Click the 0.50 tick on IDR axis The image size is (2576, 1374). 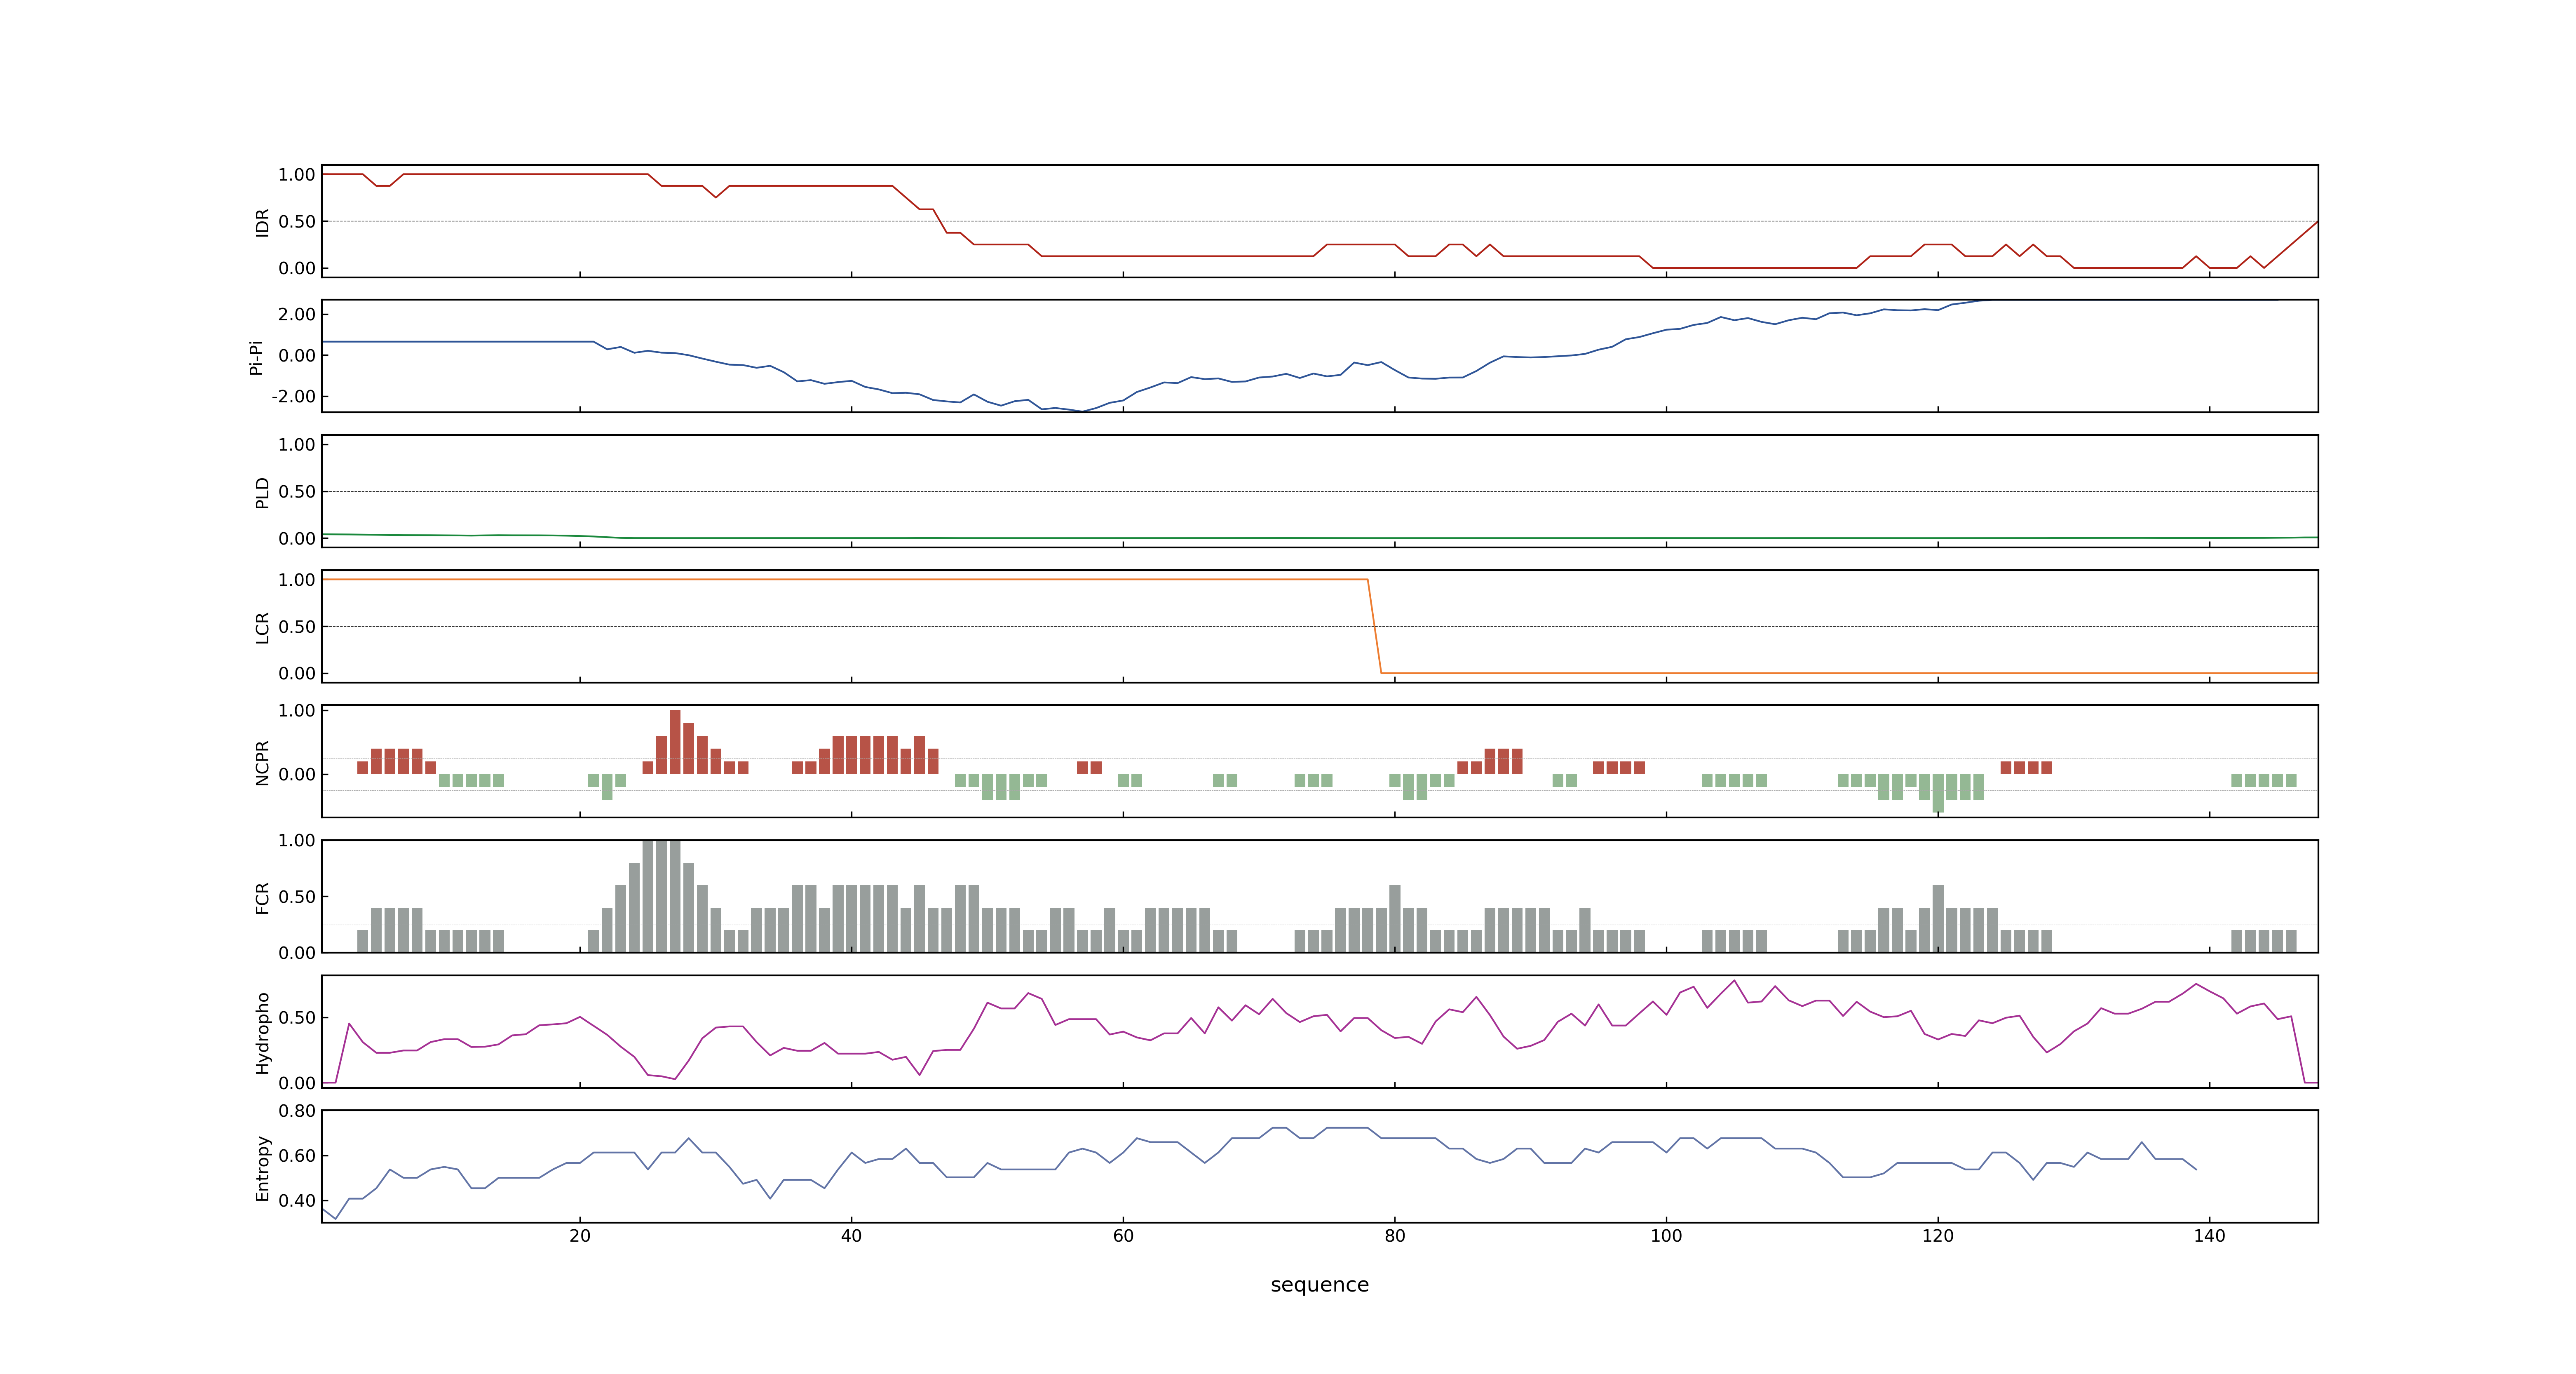(x=297, y=222)
